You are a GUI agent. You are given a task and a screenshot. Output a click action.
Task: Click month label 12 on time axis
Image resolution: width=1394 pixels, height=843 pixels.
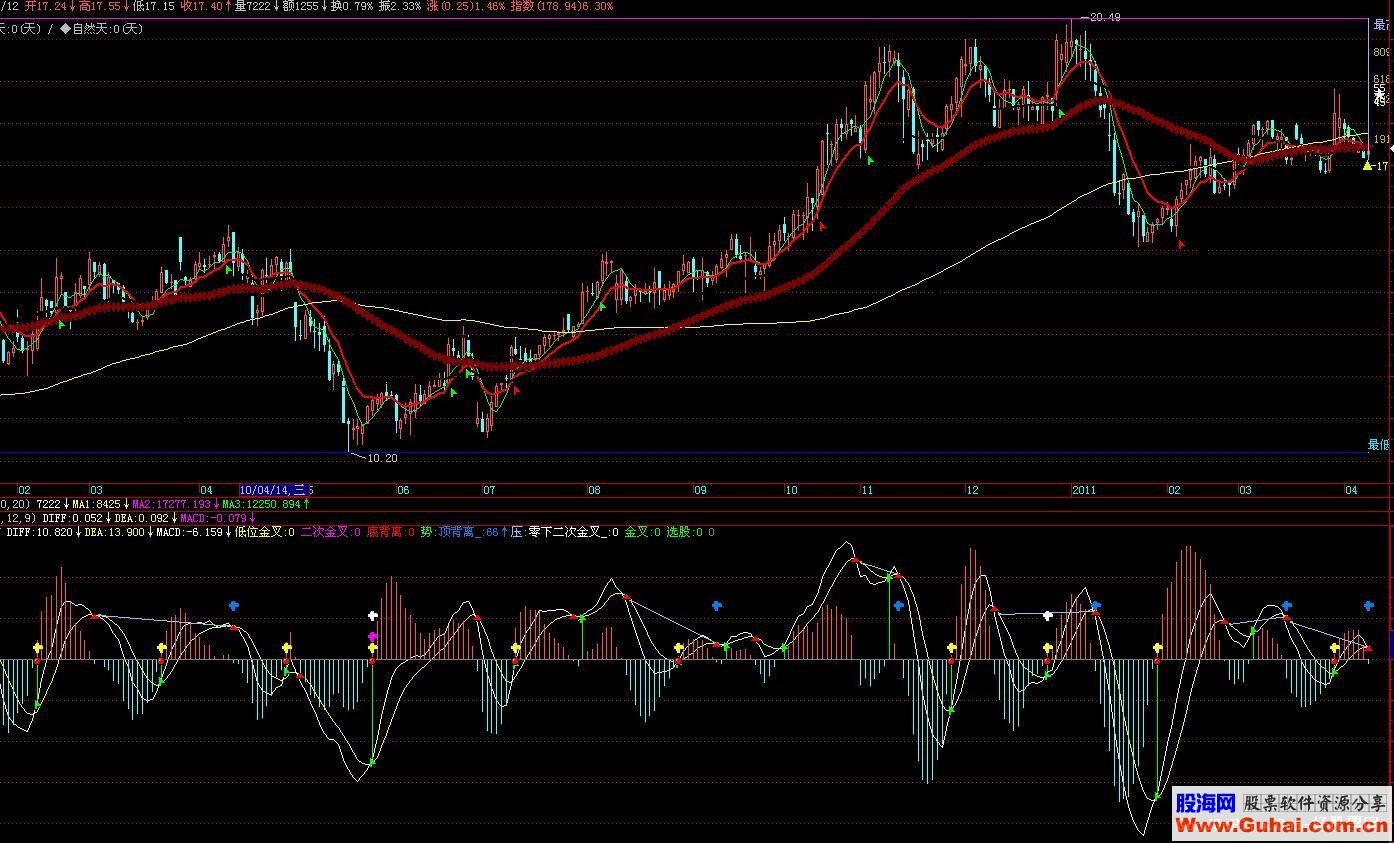click(972, 490)
